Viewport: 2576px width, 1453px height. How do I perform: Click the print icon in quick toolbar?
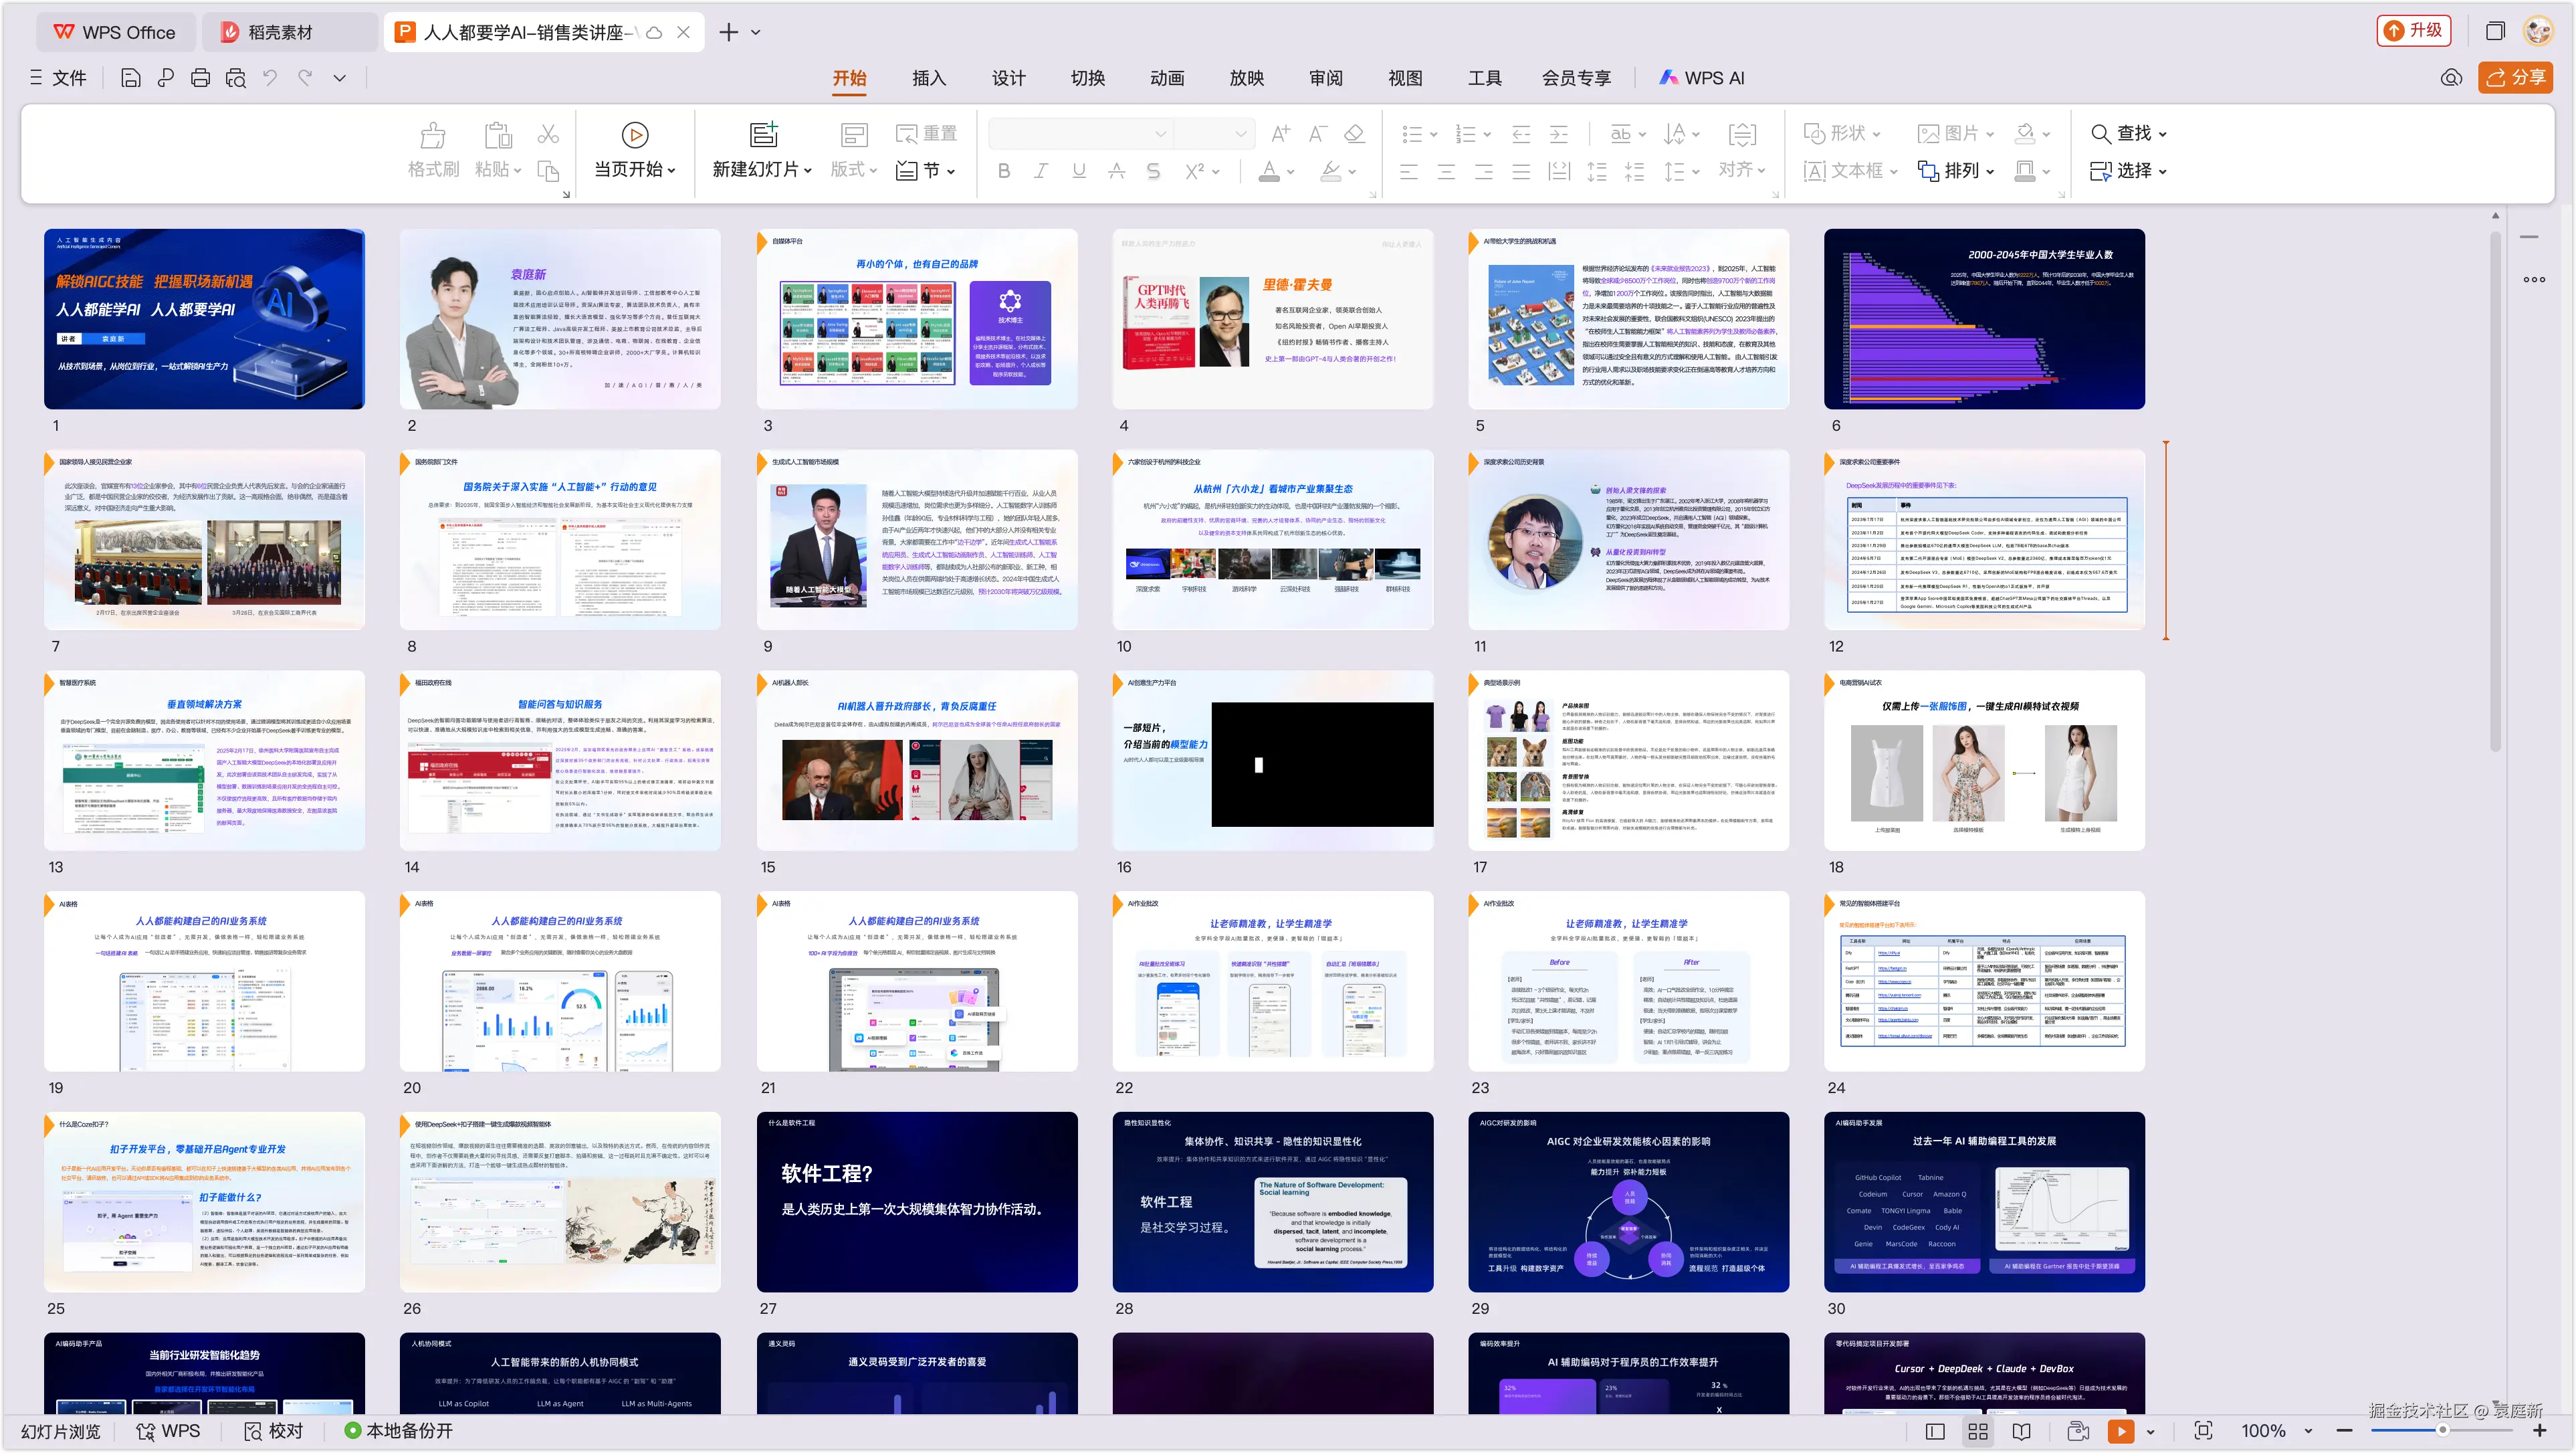200,78
